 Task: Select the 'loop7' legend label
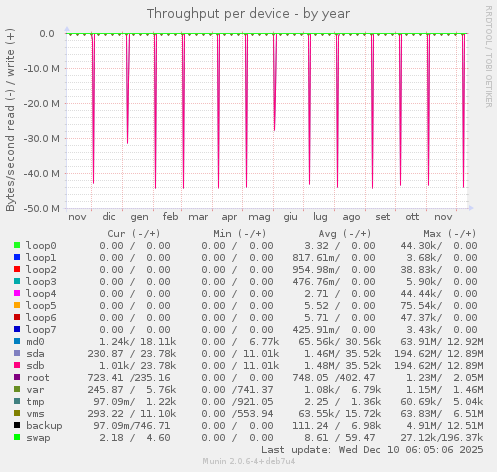point(41,330)
